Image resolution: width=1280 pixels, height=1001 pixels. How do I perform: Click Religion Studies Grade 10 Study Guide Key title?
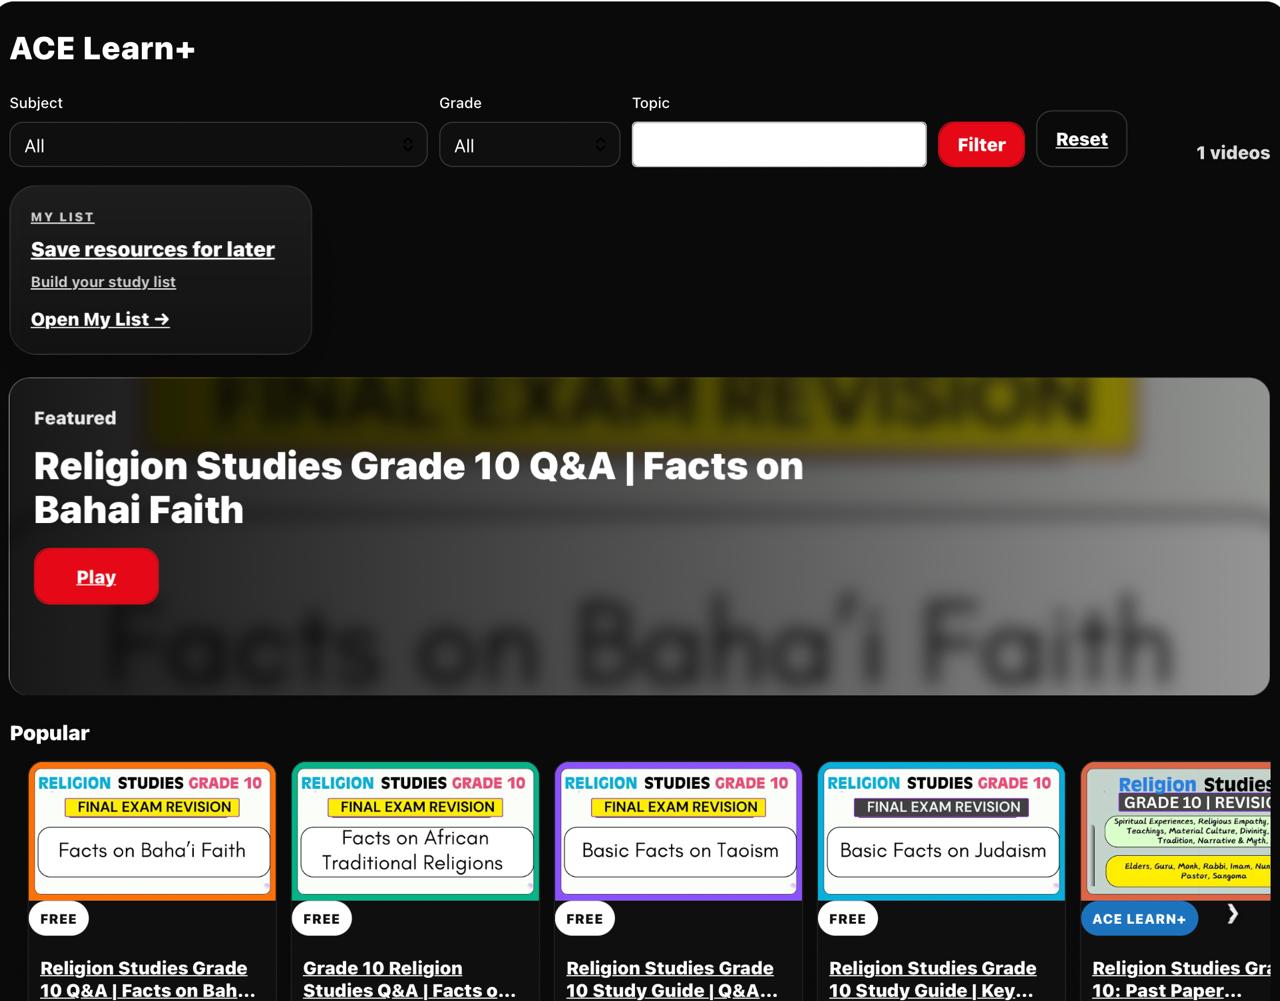[933, 979]
